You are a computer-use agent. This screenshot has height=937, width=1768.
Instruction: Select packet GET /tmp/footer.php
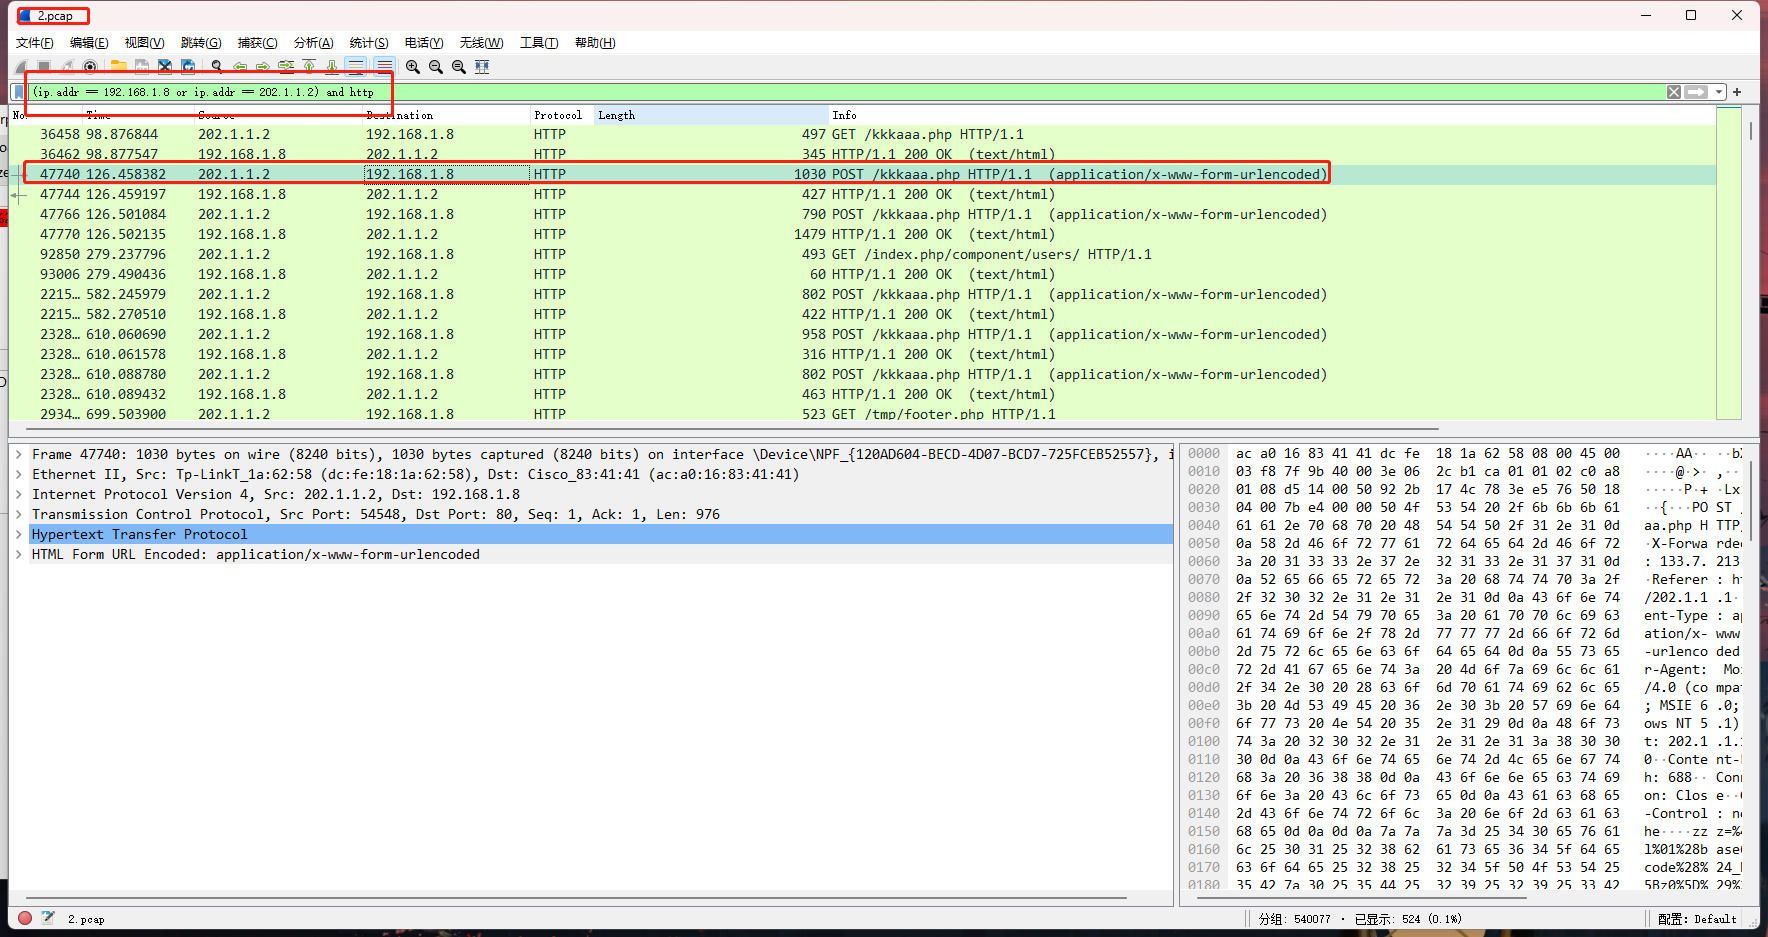pos(862,413)
